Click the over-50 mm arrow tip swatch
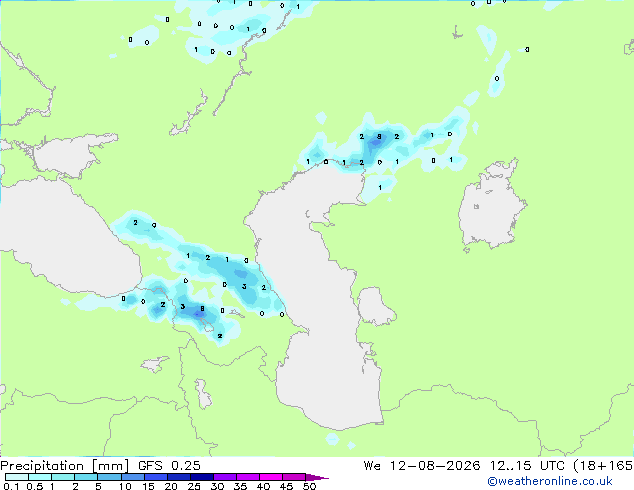This screenshot has height=490, width=634. click(317, 478)
